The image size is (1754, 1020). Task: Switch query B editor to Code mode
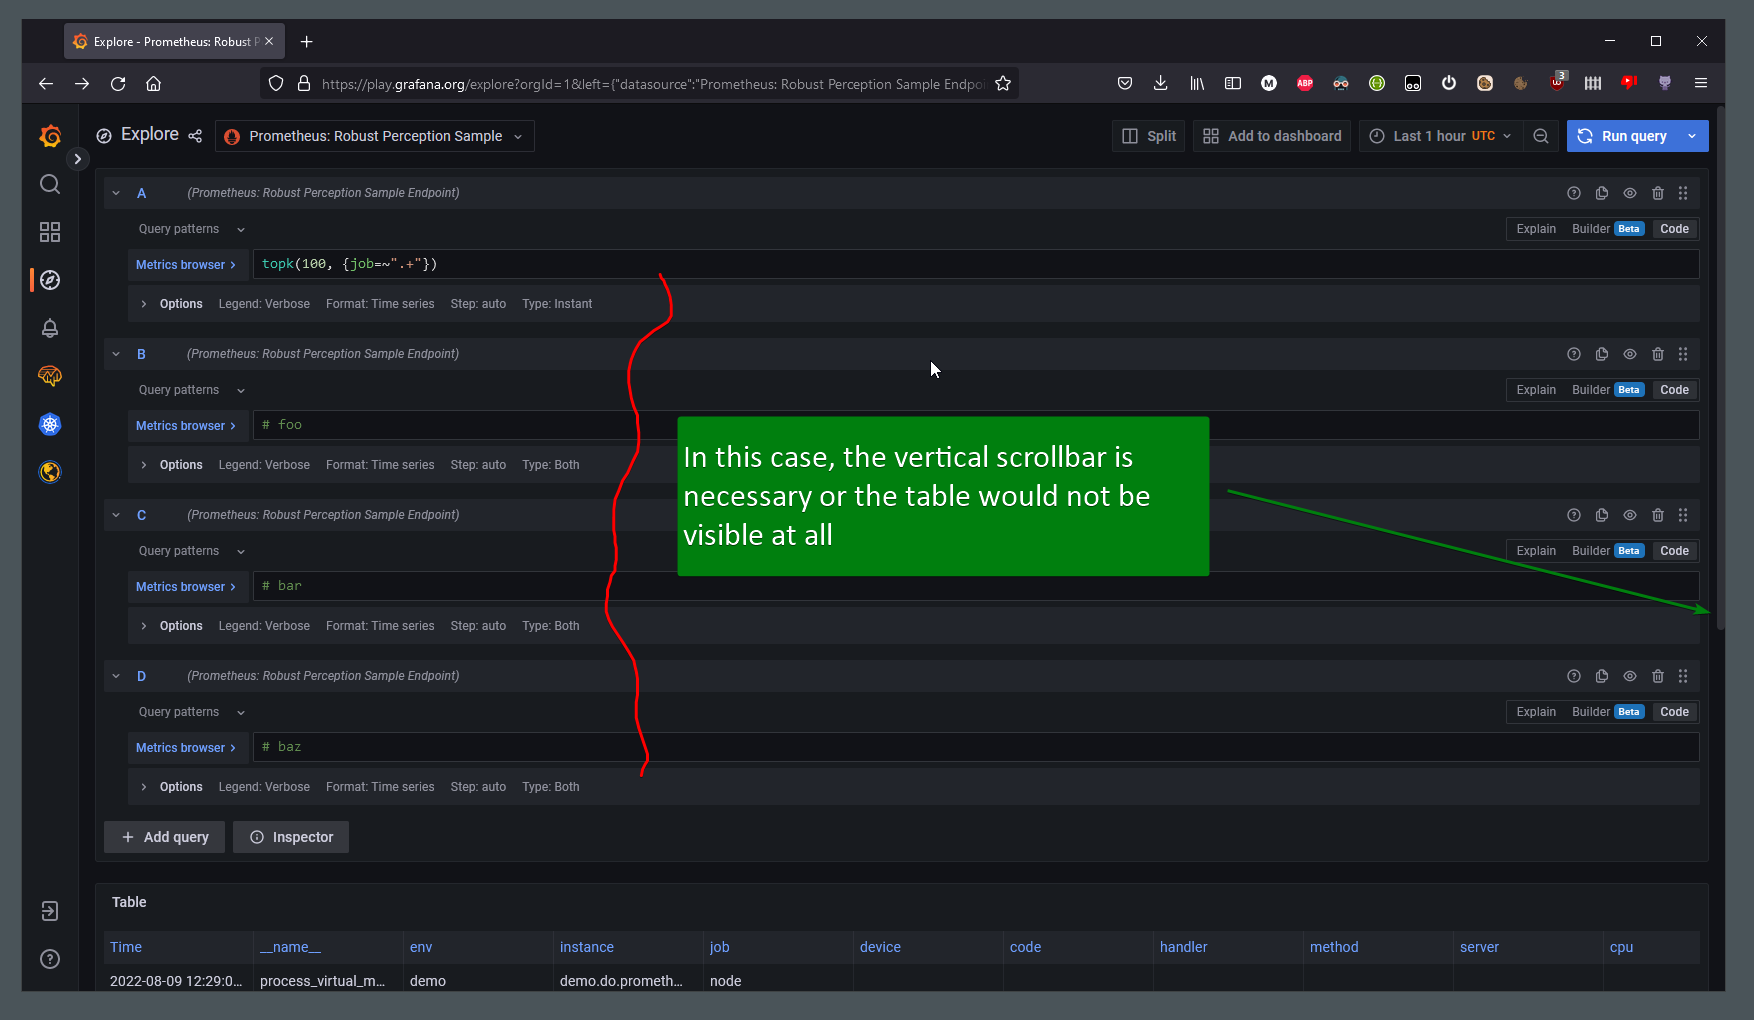(x=1674, y=389)
